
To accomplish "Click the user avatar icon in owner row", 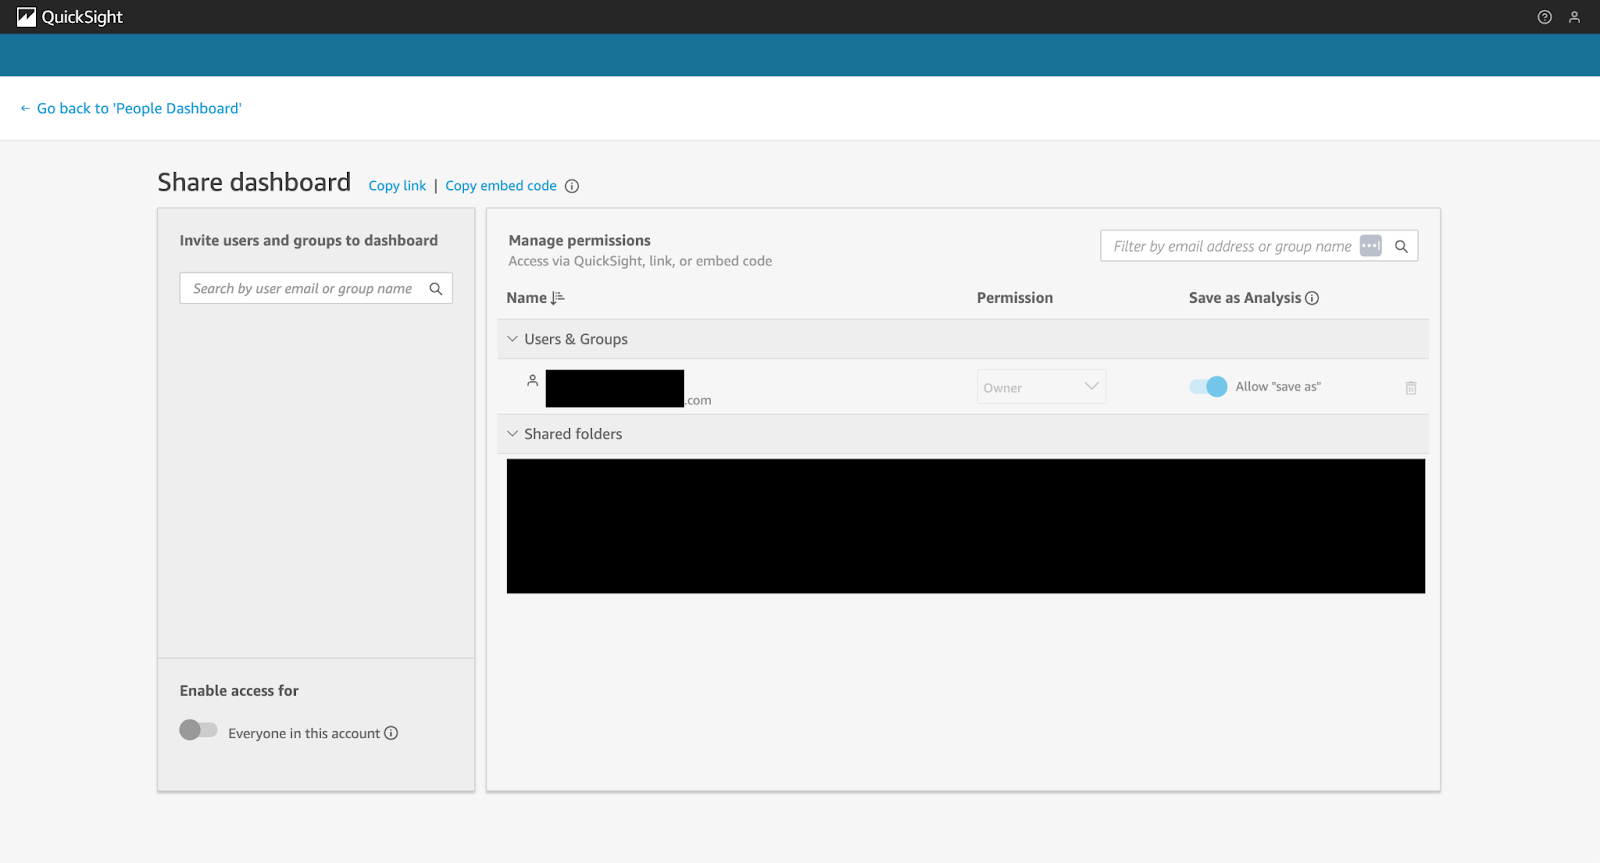I will 533,380.
